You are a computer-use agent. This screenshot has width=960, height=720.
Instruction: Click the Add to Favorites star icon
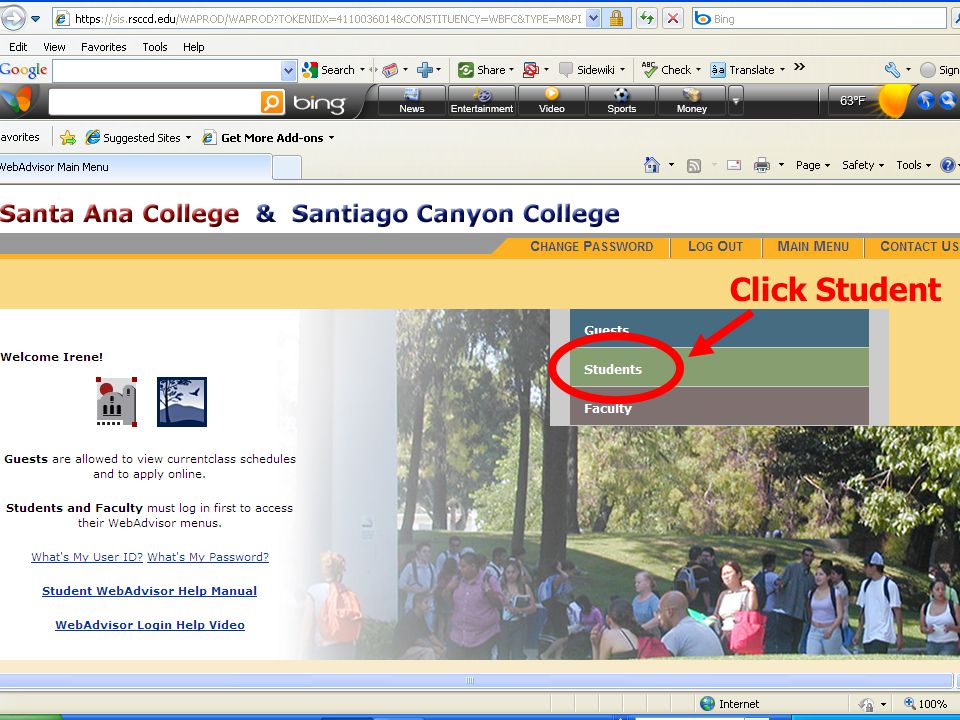coord(68,138)
